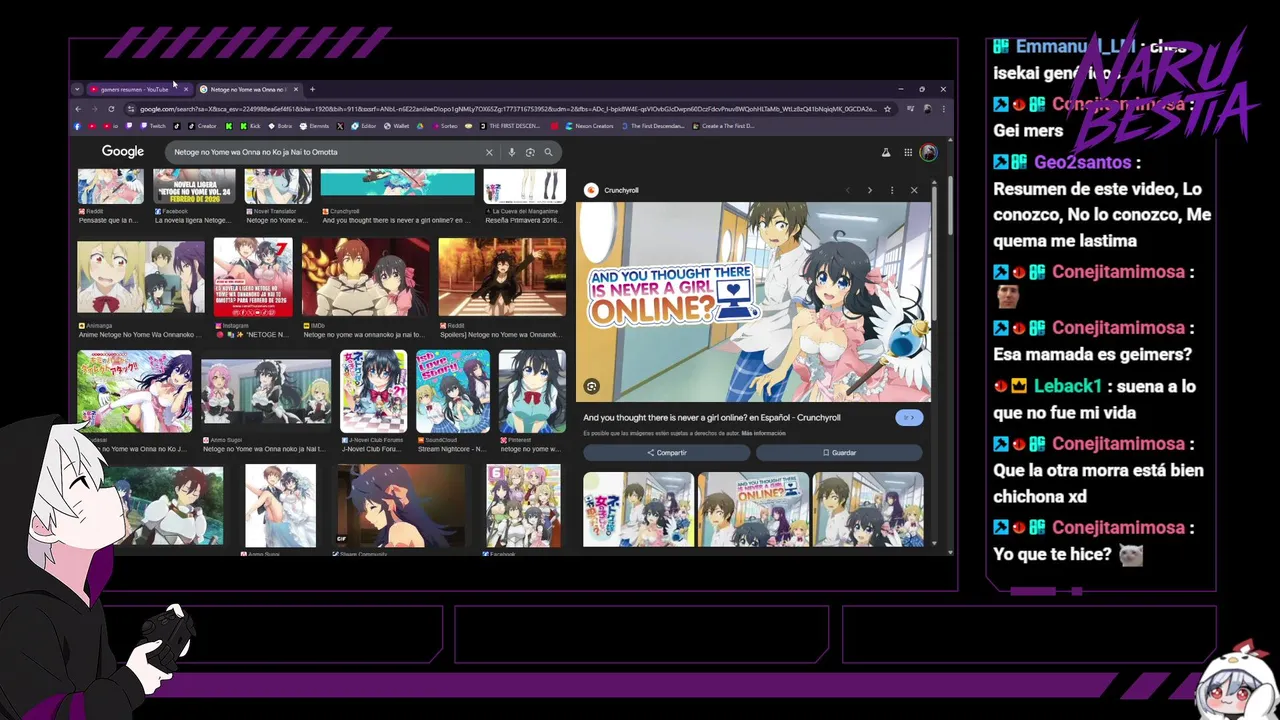Viewport: 1280px width, 720px height.
Task: Open Google Search Labs flask icon
Action: (x=885, y=152)
